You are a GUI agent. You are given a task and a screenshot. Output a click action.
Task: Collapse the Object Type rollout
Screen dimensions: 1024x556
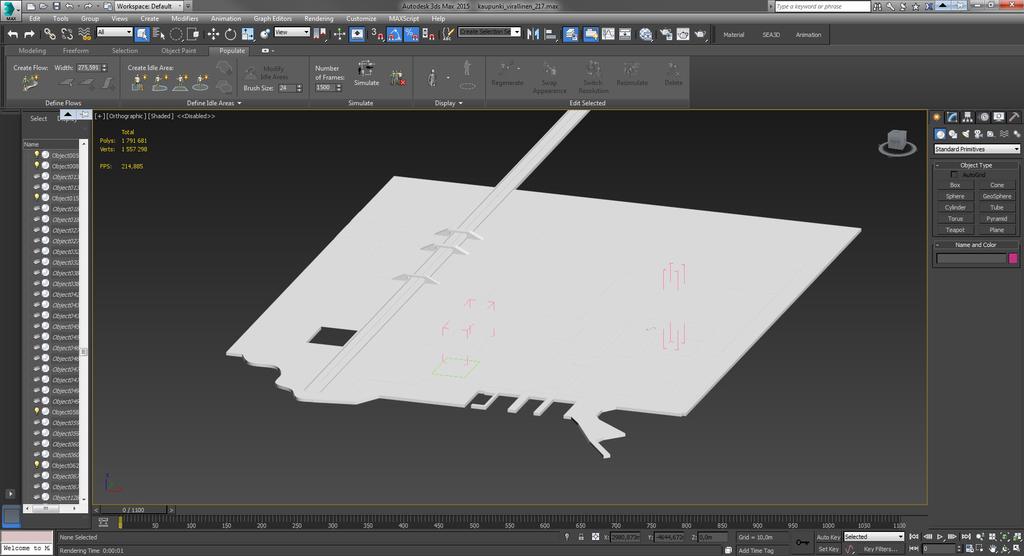pyautogui.click(x=976, y=165)
